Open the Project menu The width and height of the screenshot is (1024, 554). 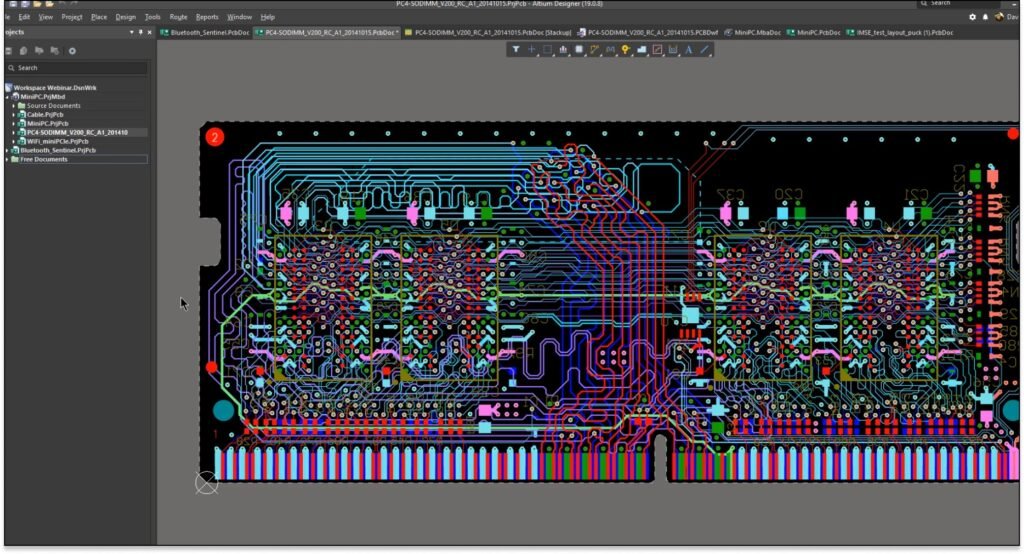72,17
